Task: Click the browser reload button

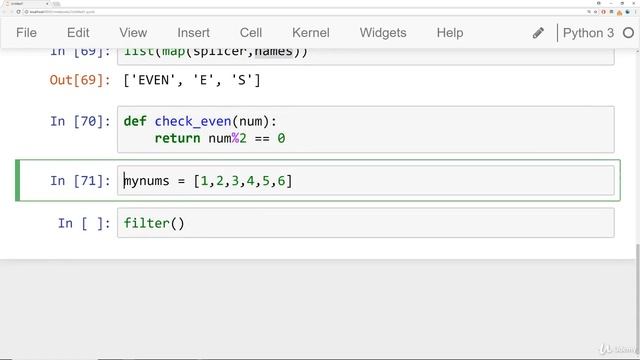Action: (18, 12)
